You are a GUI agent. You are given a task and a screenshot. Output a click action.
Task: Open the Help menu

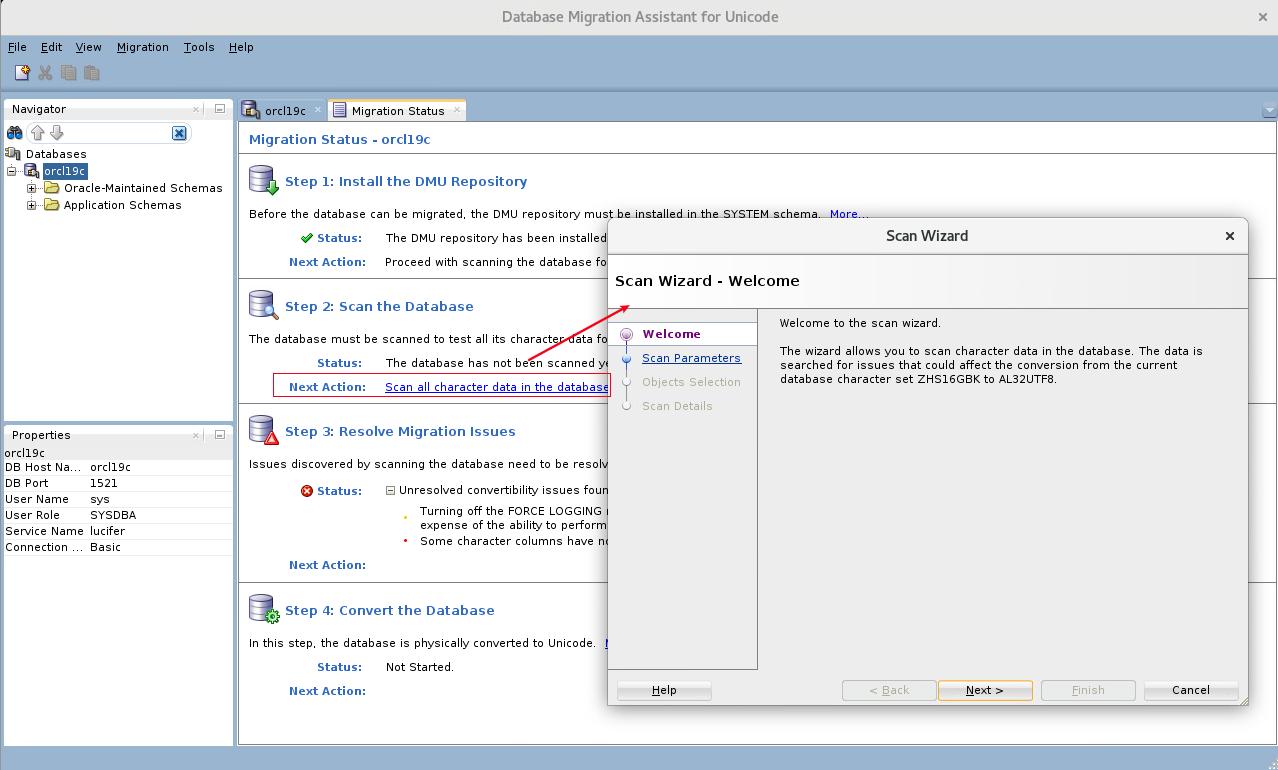click(241, 47)
